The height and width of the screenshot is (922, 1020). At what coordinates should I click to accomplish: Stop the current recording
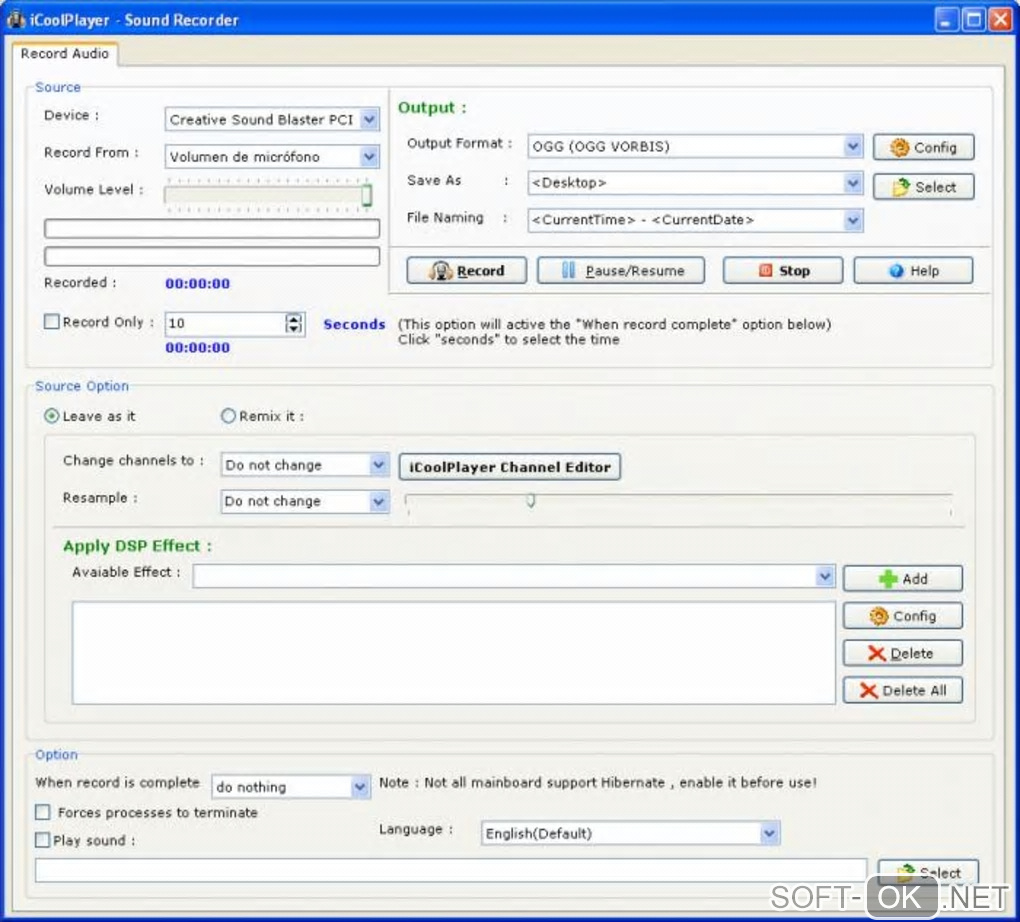(783, 271)
